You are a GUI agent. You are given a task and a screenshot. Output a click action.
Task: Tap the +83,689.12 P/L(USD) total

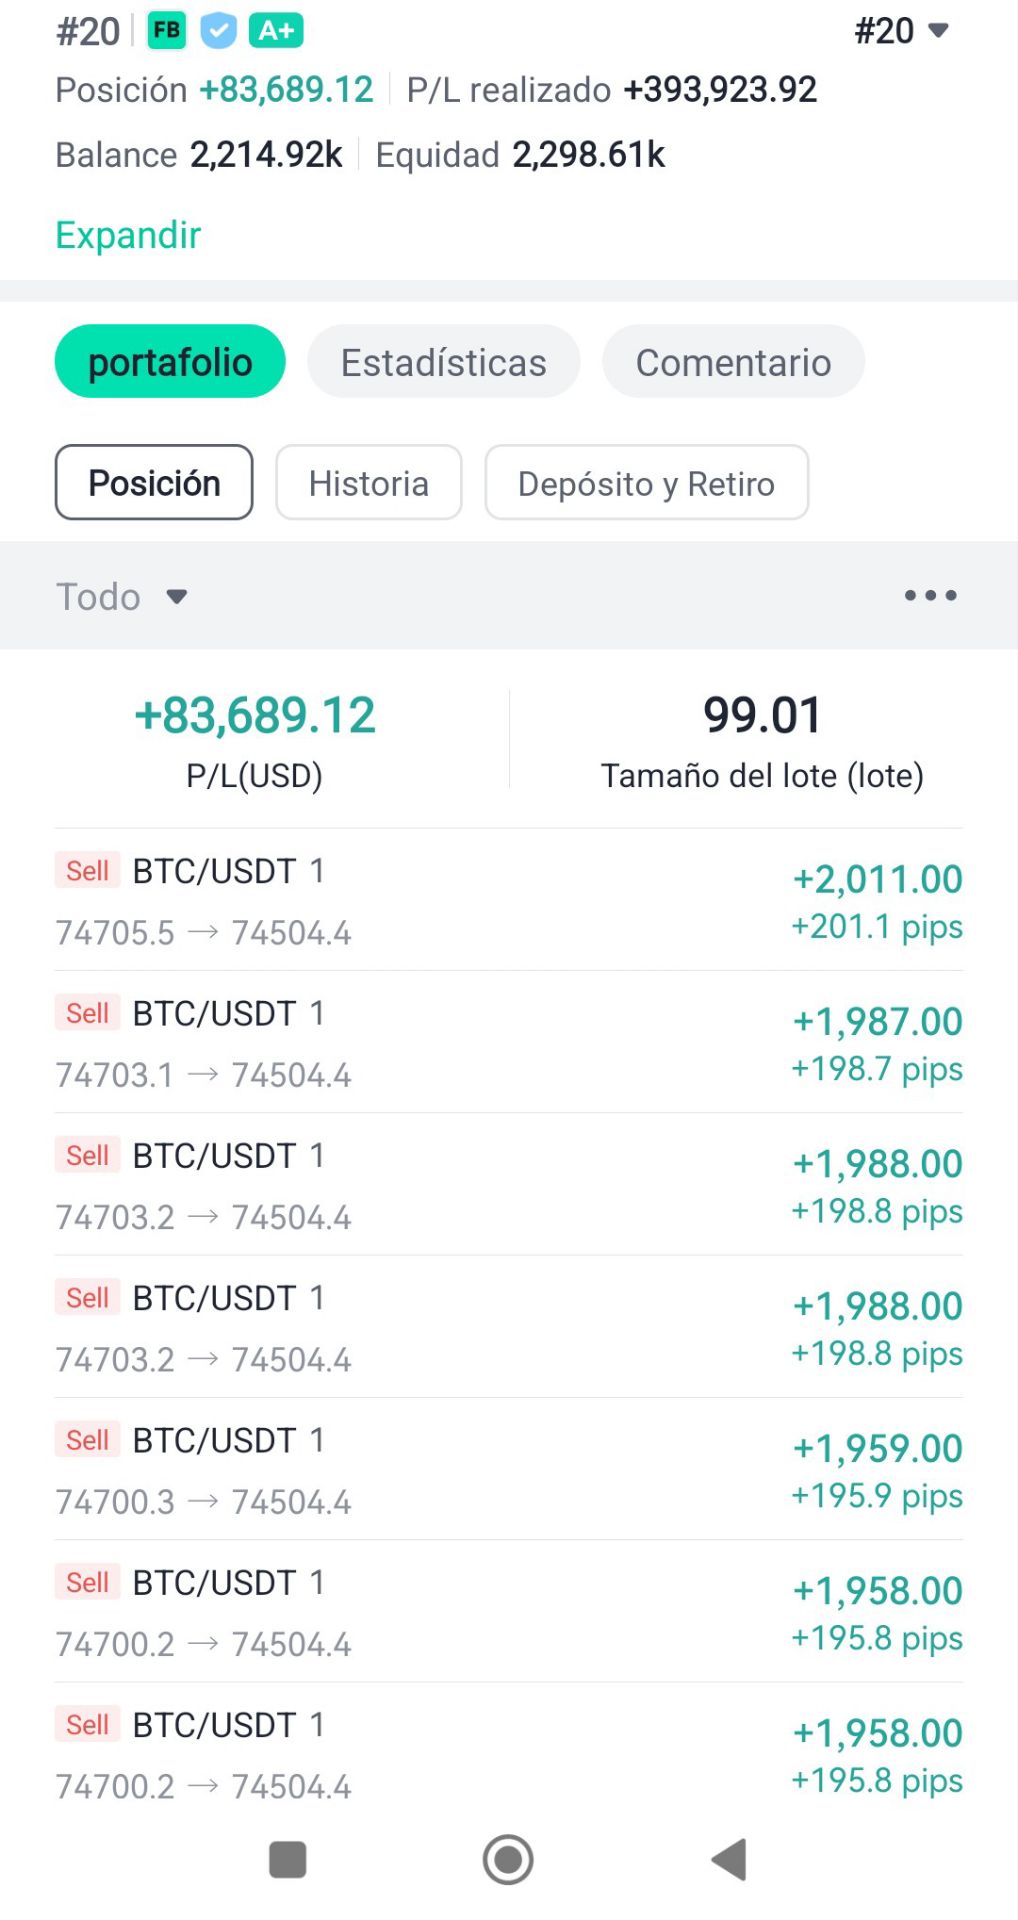[255, 716]
